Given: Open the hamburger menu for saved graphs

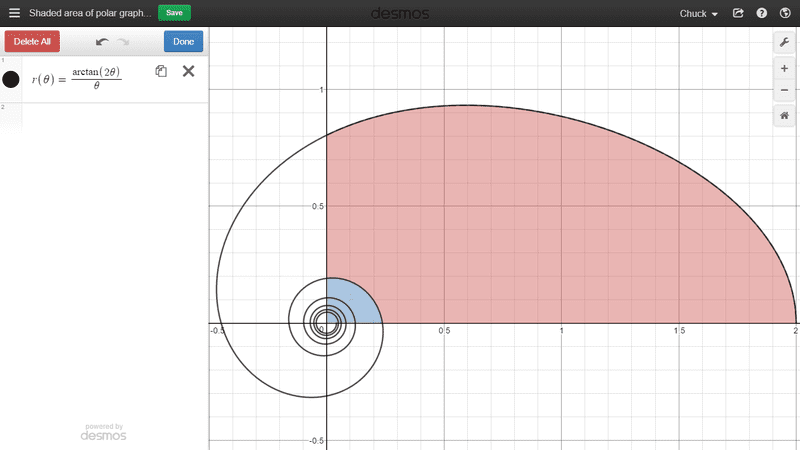Looking at the screenshot, I should (14, 13).
